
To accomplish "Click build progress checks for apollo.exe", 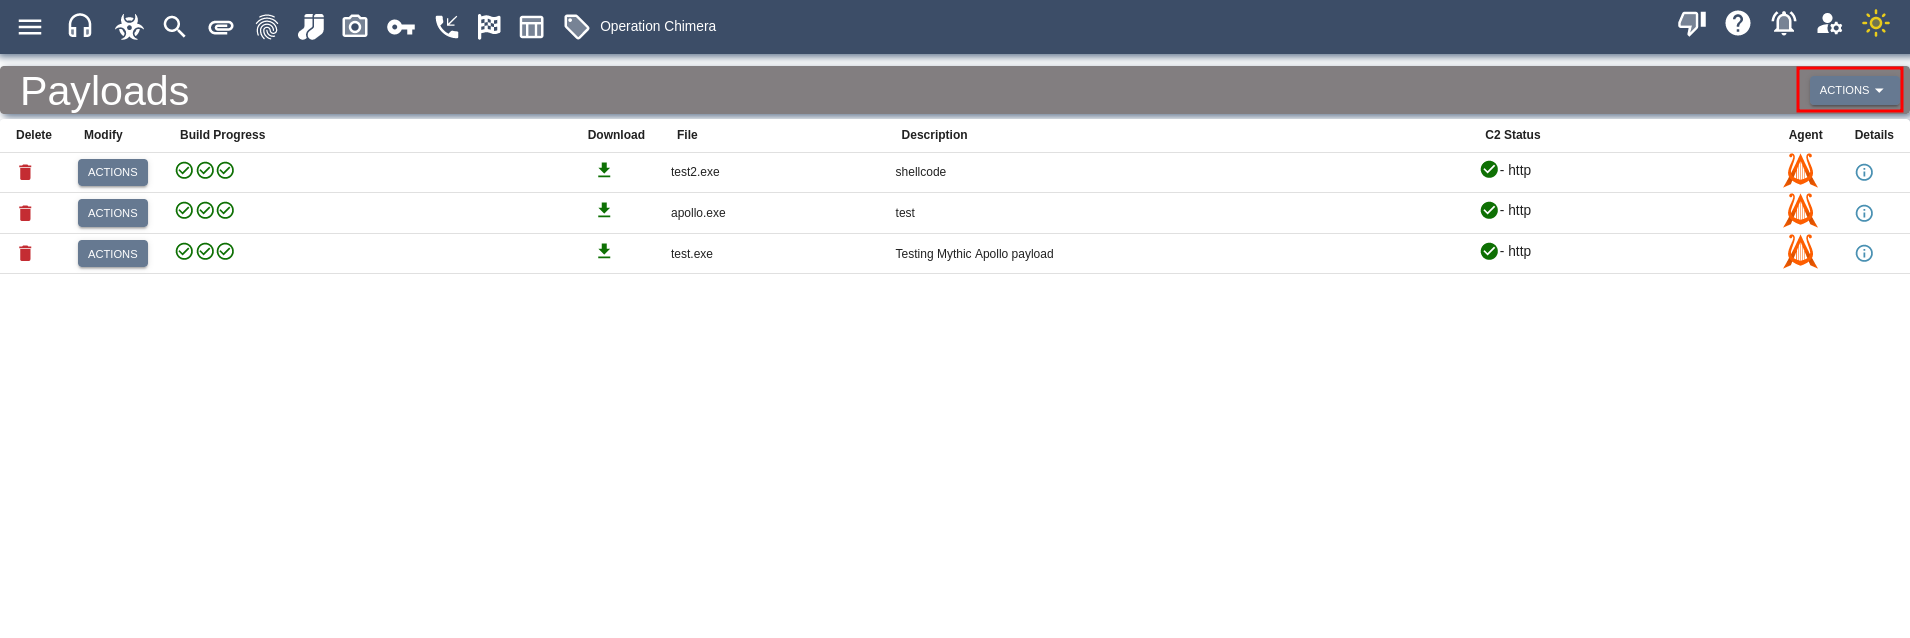I will [x=205, y=210].
